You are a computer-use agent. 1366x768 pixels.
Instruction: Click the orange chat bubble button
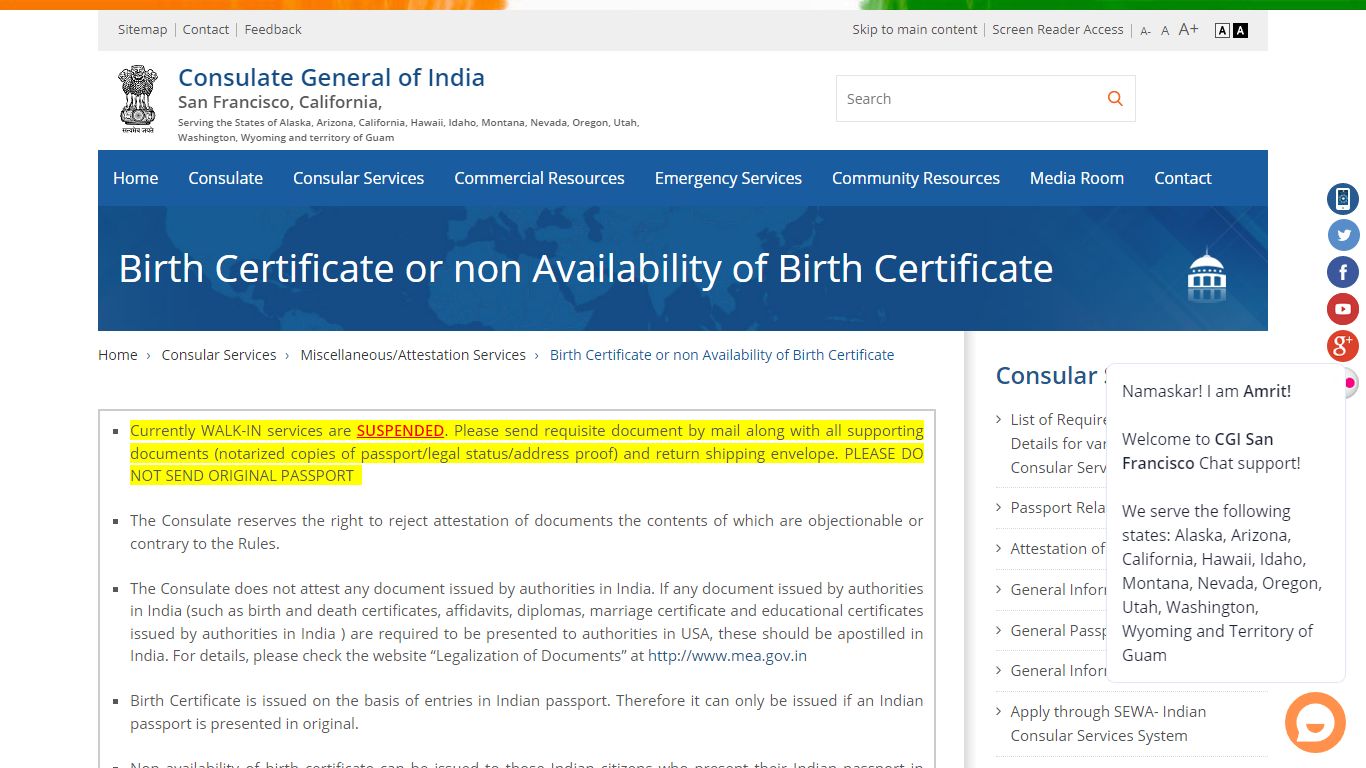(1315, 722)
